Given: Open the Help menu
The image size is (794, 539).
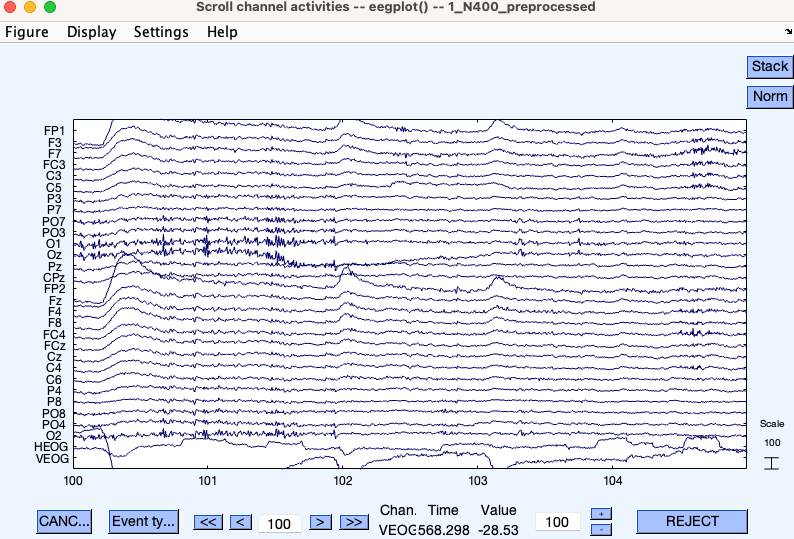Looking at the screenshot, I should click(x=222, y=32).
